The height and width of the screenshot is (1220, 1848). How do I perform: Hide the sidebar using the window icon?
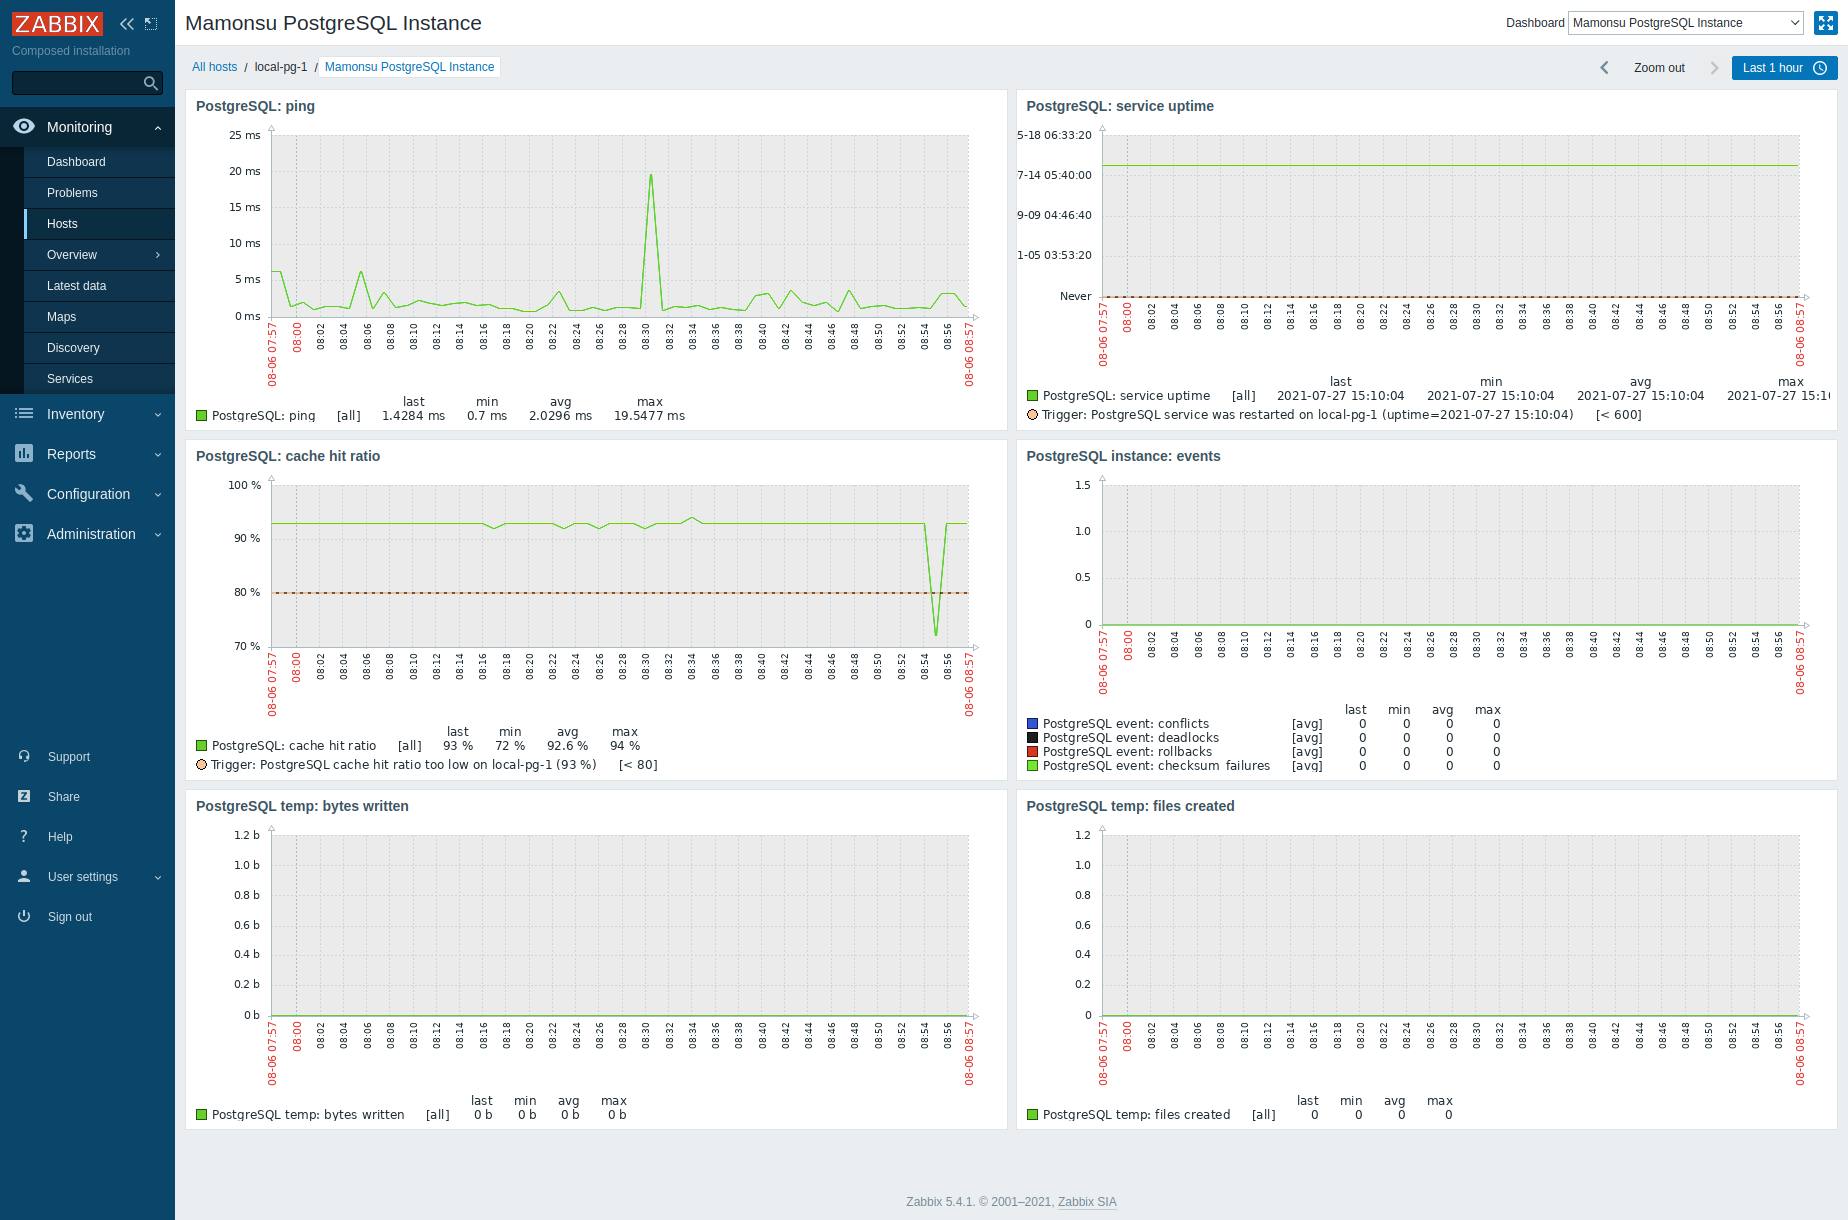pyautogui.click(x=151, y=23)
